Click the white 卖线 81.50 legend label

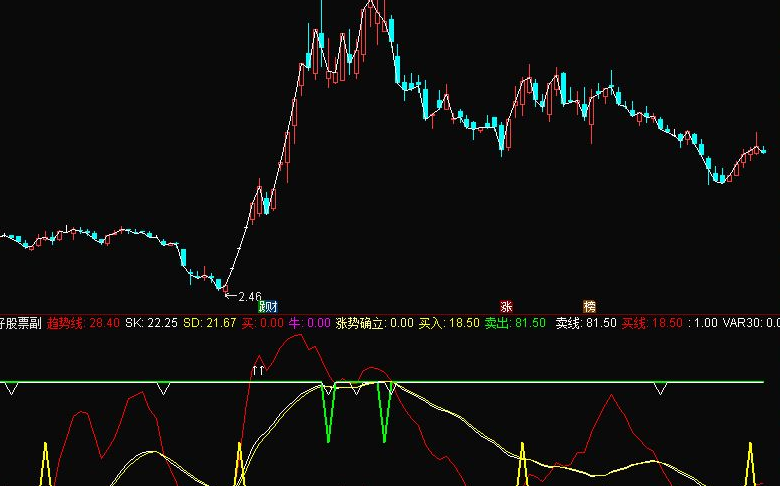(x=586, y=323)
